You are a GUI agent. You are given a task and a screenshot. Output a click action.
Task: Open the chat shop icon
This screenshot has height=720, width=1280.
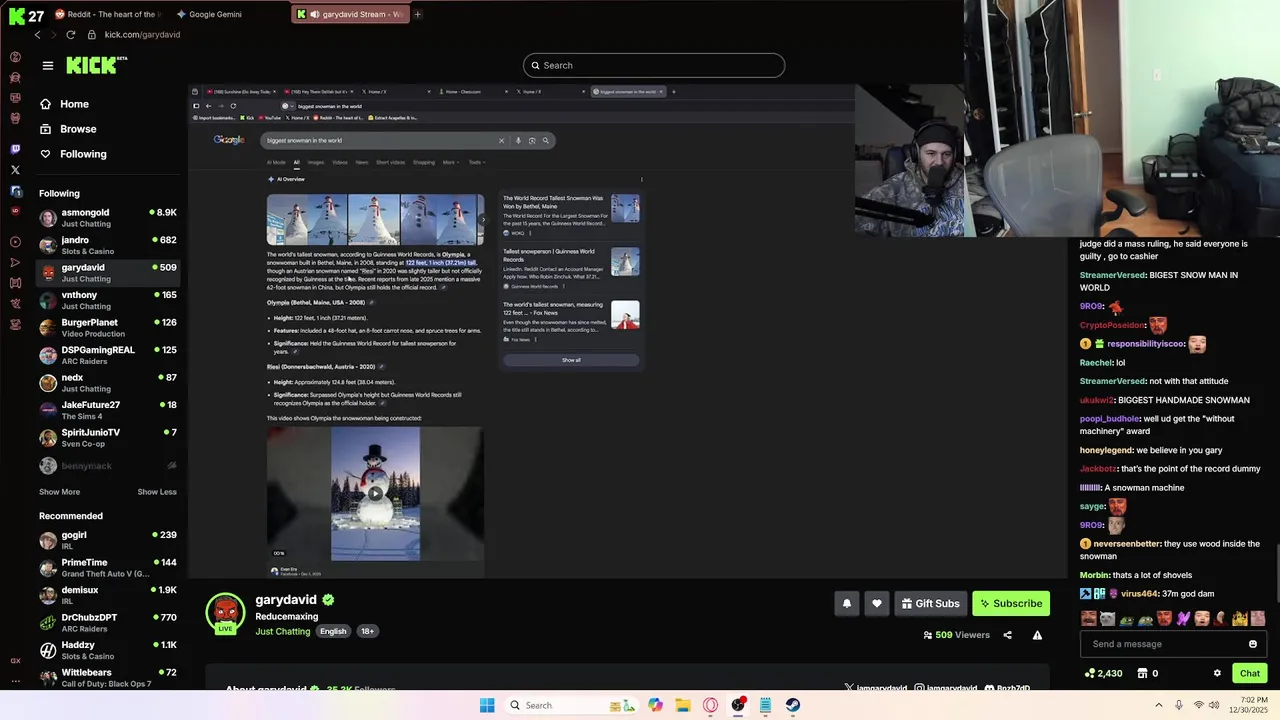[1143, 674]
